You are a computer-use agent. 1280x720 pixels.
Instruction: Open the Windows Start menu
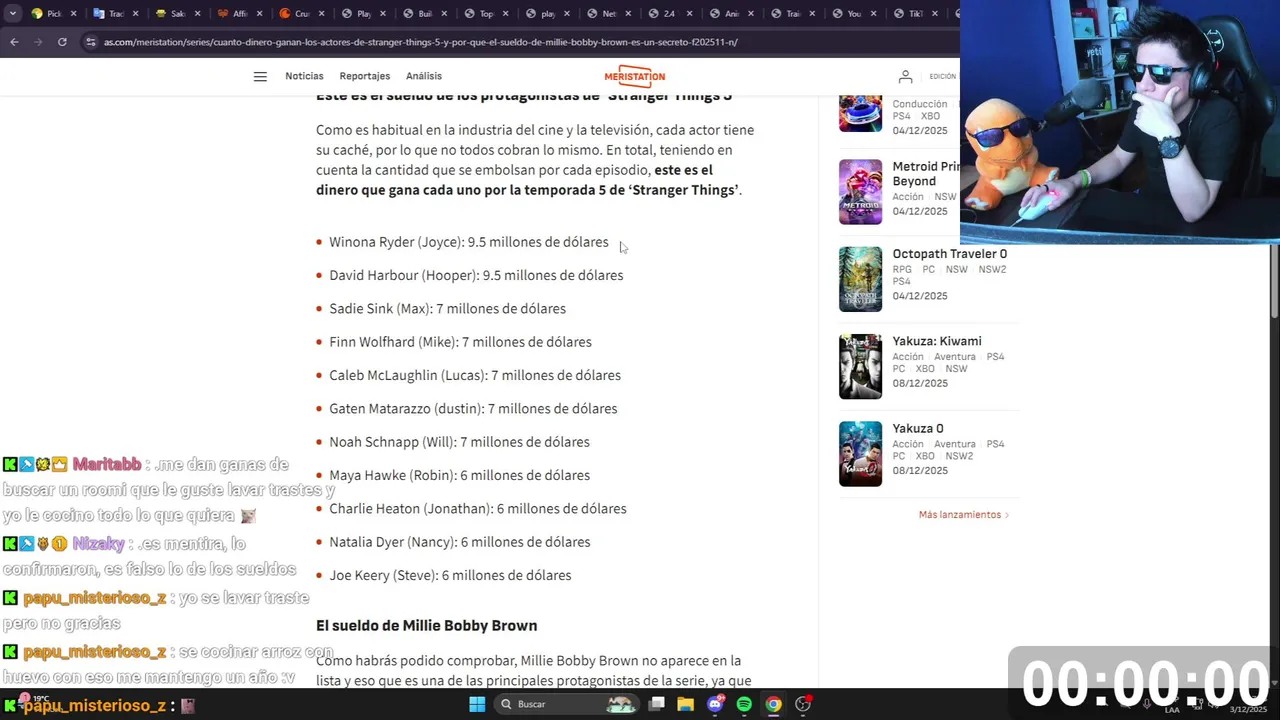477,704
